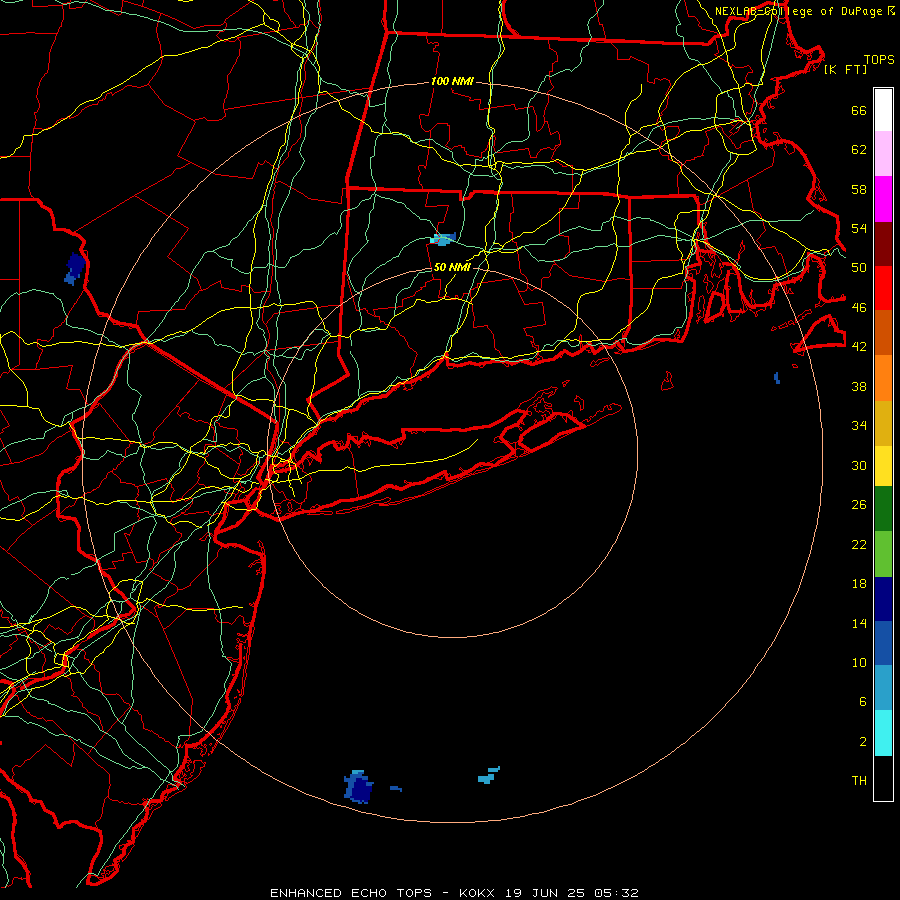Click the light pink legend swatch

tap(883, 153)
